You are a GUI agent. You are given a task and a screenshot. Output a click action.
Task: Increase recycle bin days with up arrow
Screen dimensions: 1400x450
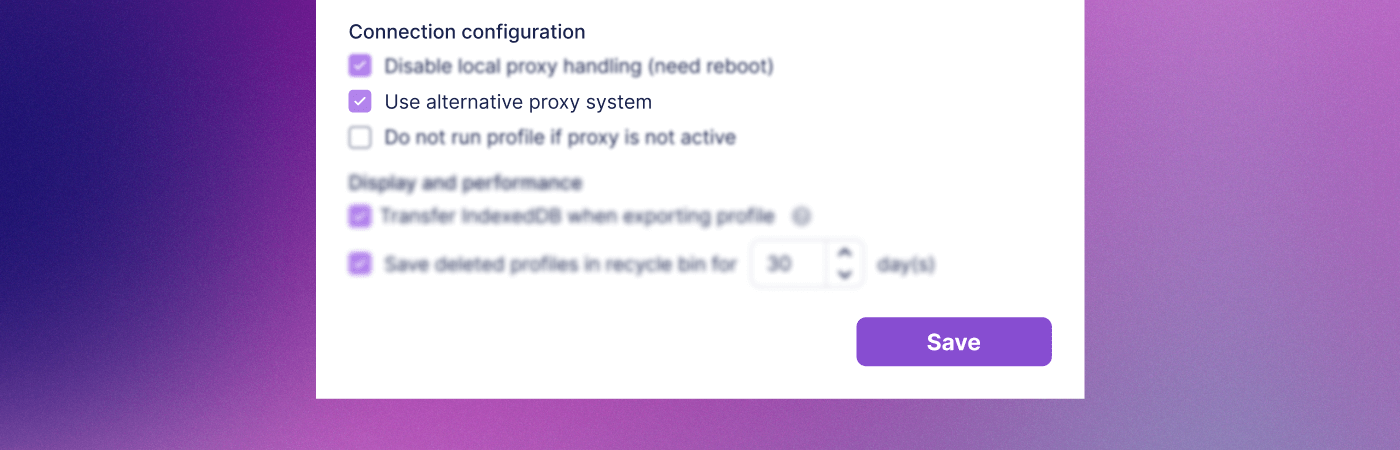(845, 253)
